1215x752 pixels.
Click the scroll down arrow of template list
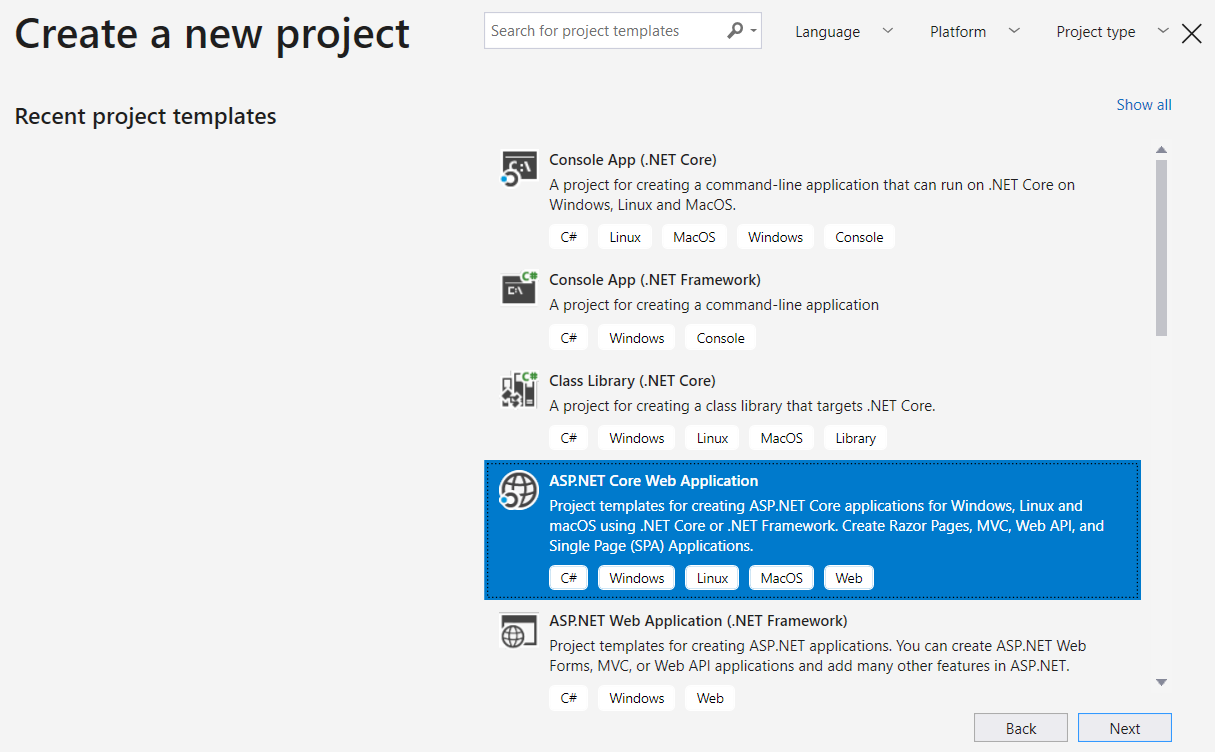pos(1161,682)
